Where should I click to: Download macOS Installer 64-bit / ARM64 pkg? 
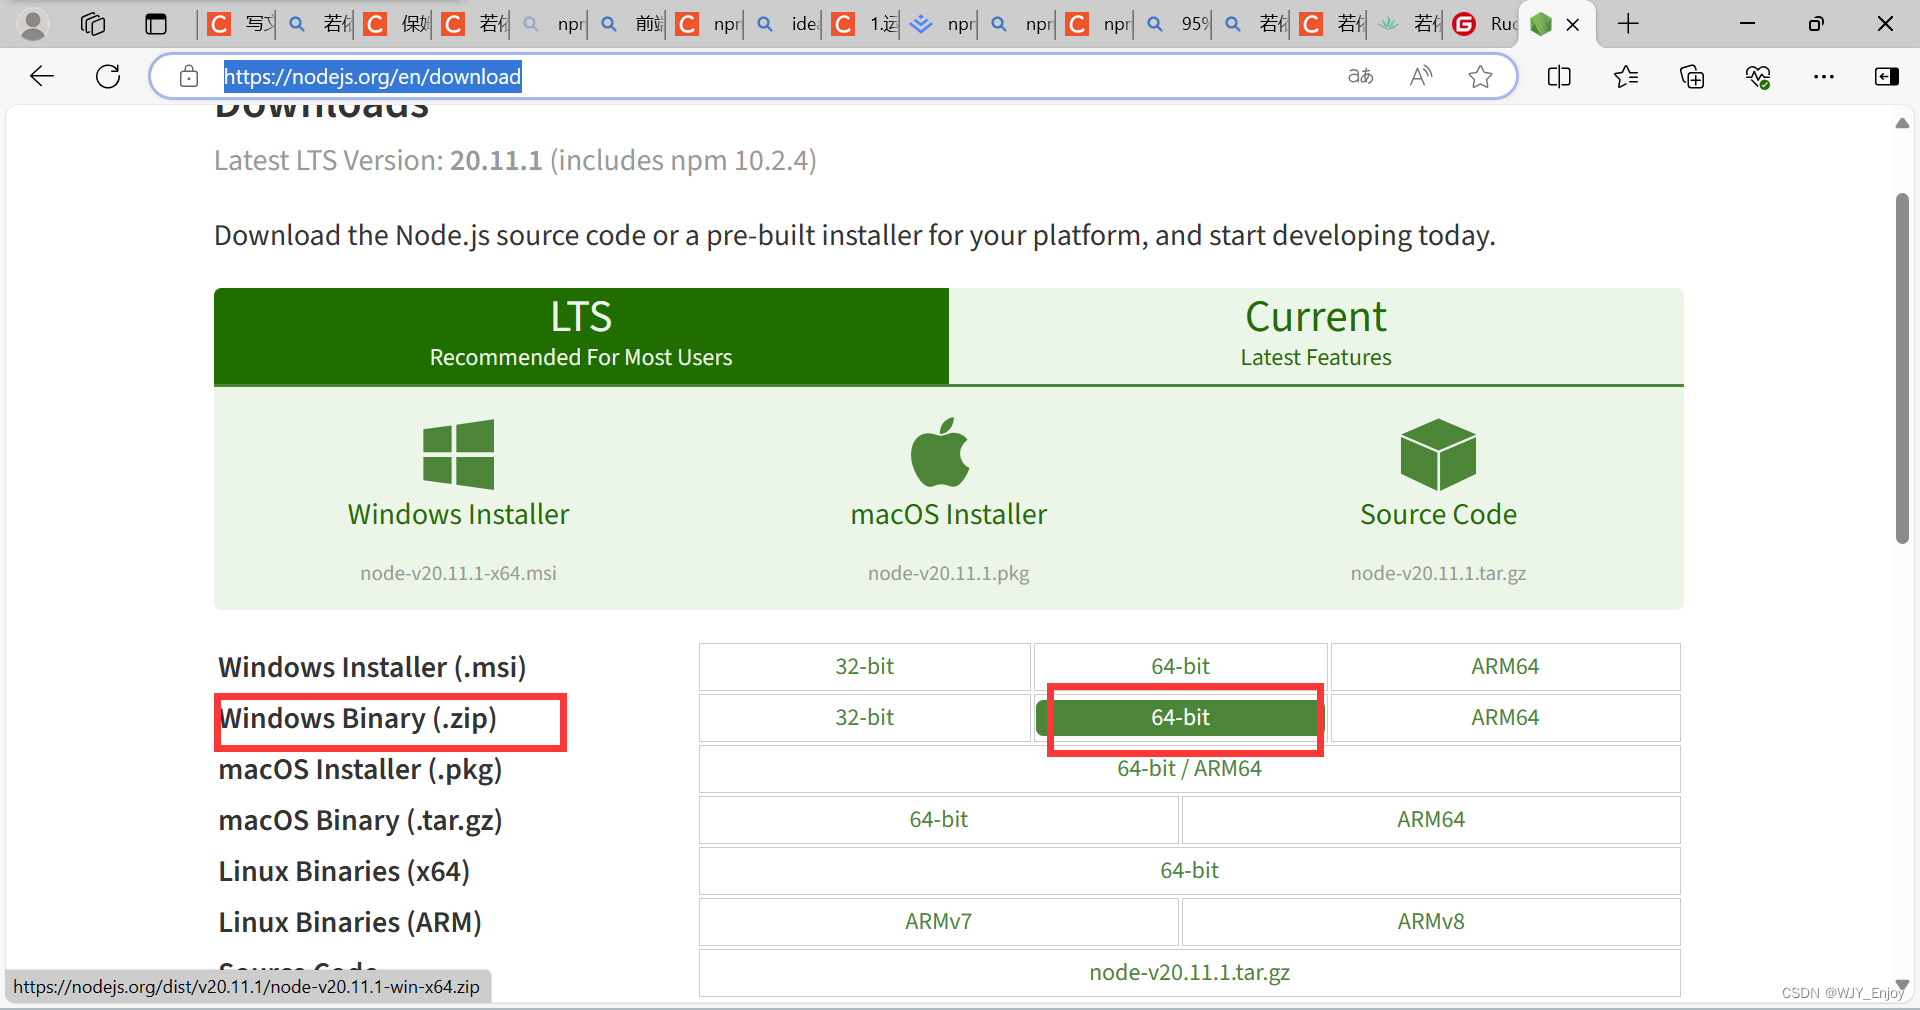click(x=1189, y=768)
